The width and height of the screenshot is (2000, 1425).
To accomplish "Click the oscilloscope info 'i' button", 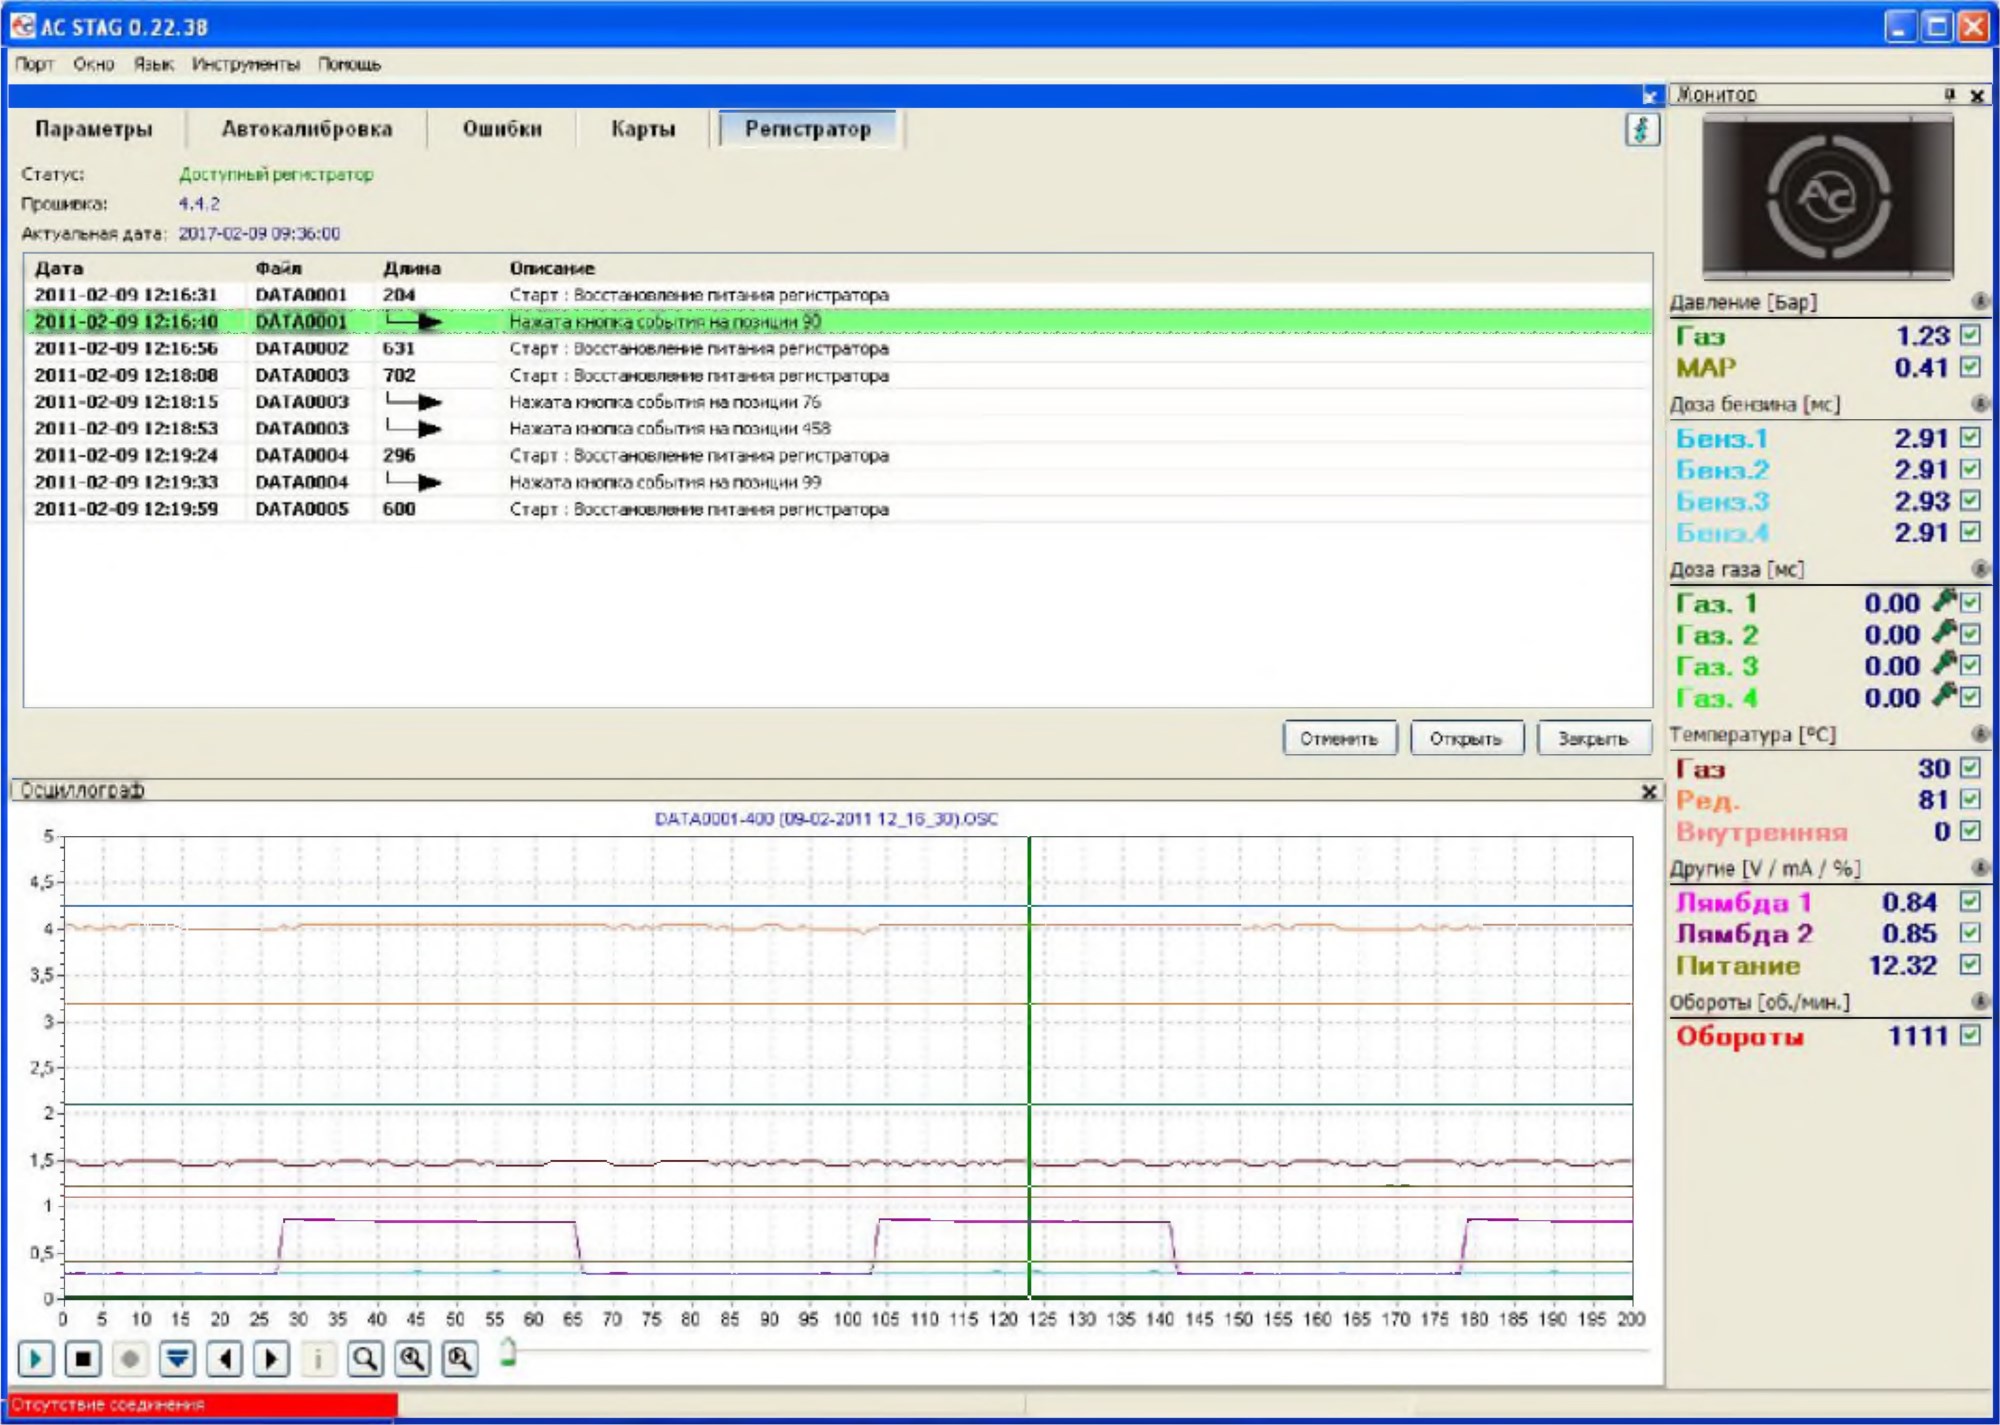I will 318,1359.
